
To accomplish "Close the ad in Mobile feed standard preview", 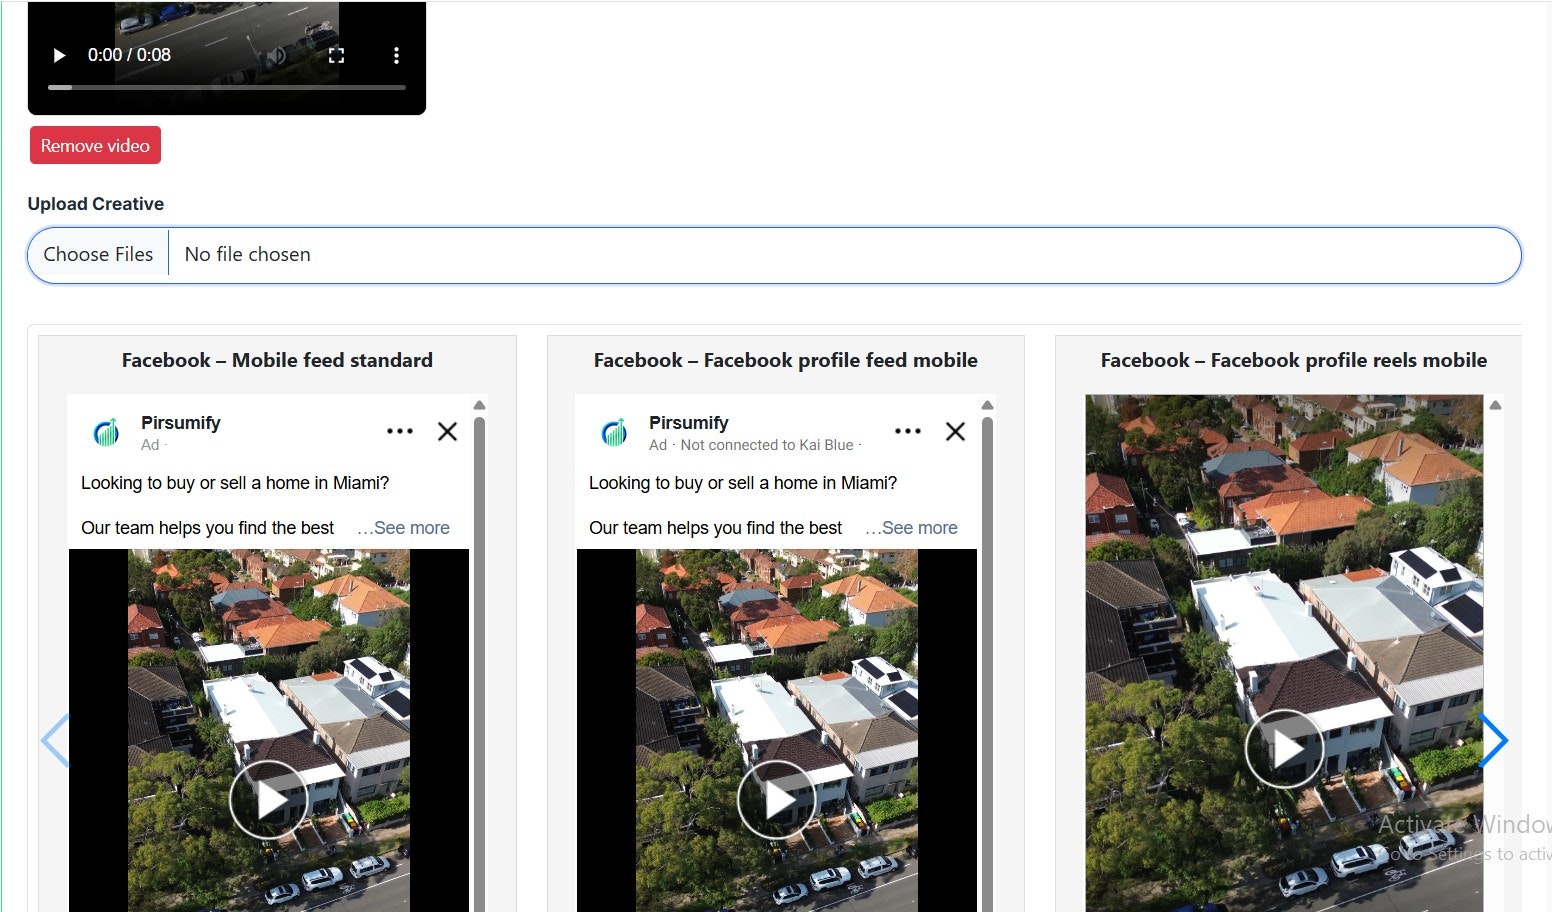I will [x=447, y=431].
